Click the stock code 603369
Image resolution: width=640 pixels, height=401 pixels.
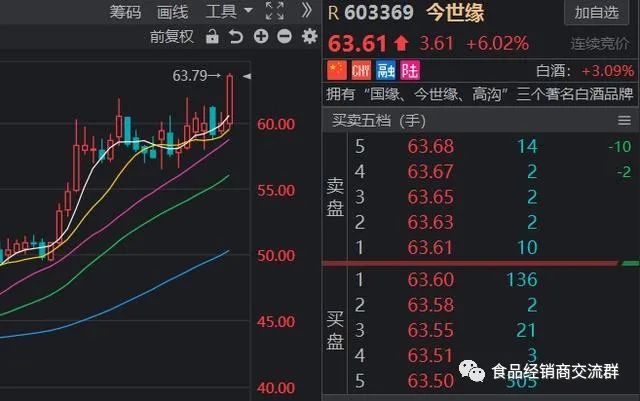(x=379, y=13)
